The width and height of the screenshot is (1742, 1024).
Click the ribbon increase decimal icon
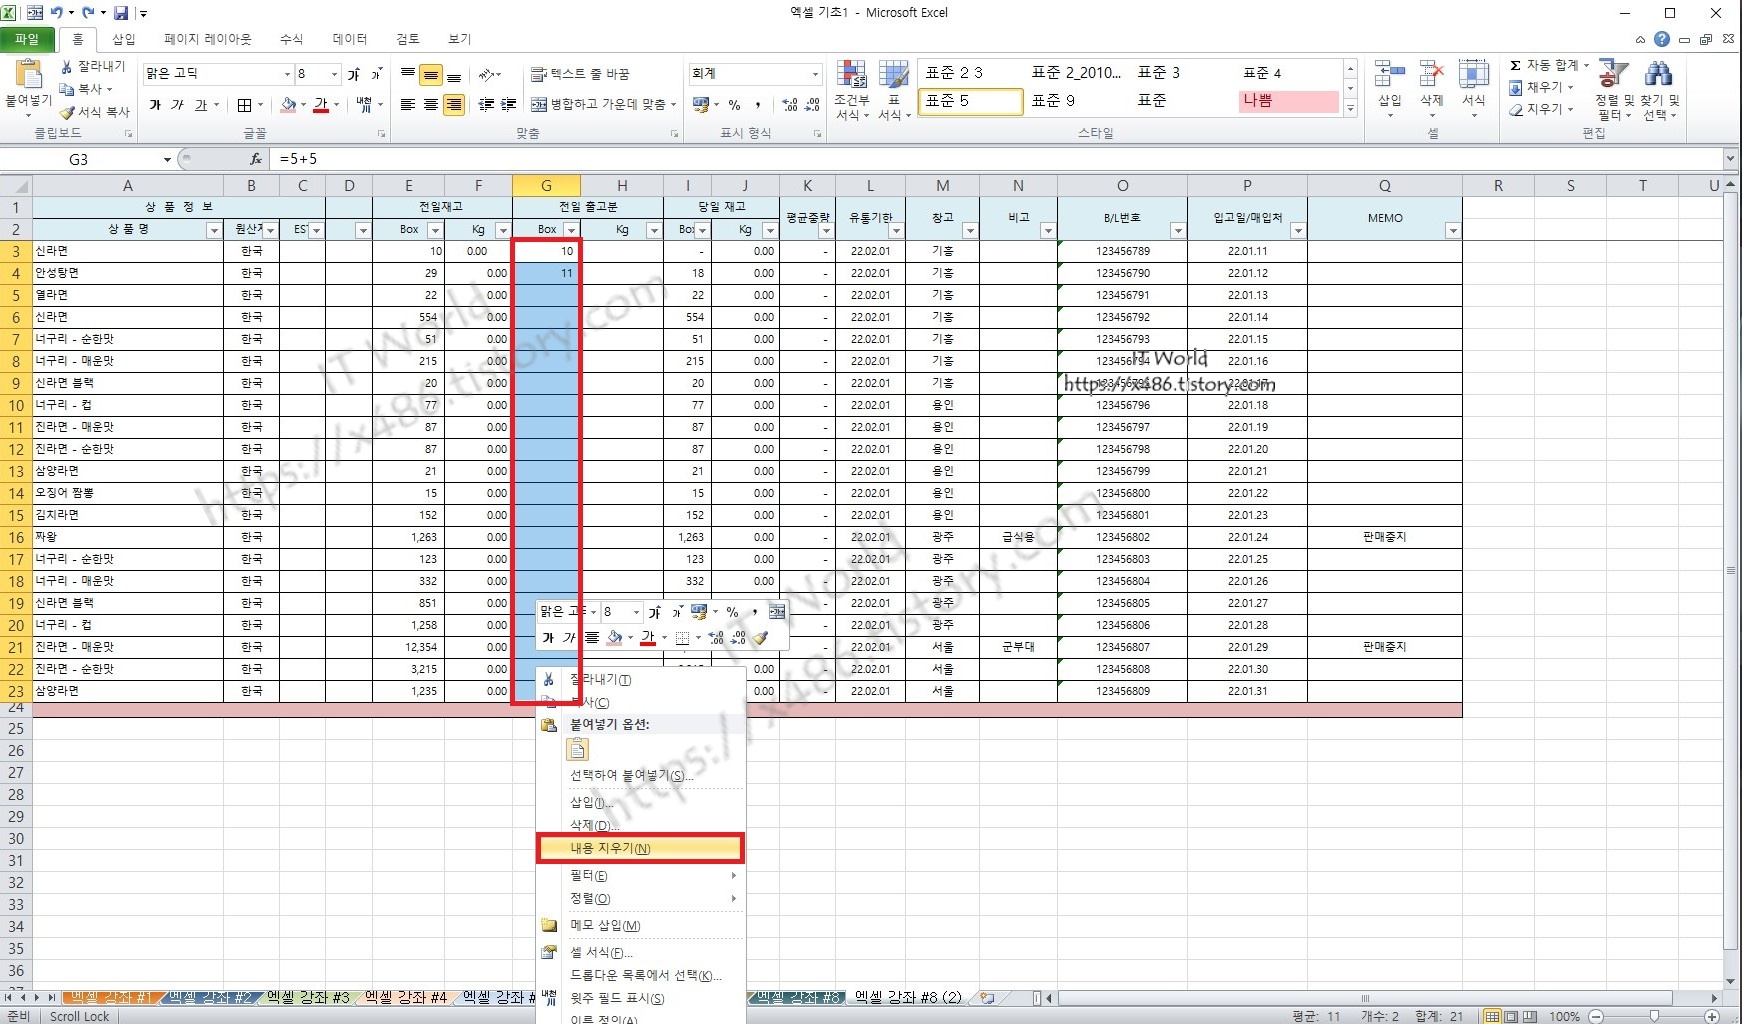click(x=790, y=104)
